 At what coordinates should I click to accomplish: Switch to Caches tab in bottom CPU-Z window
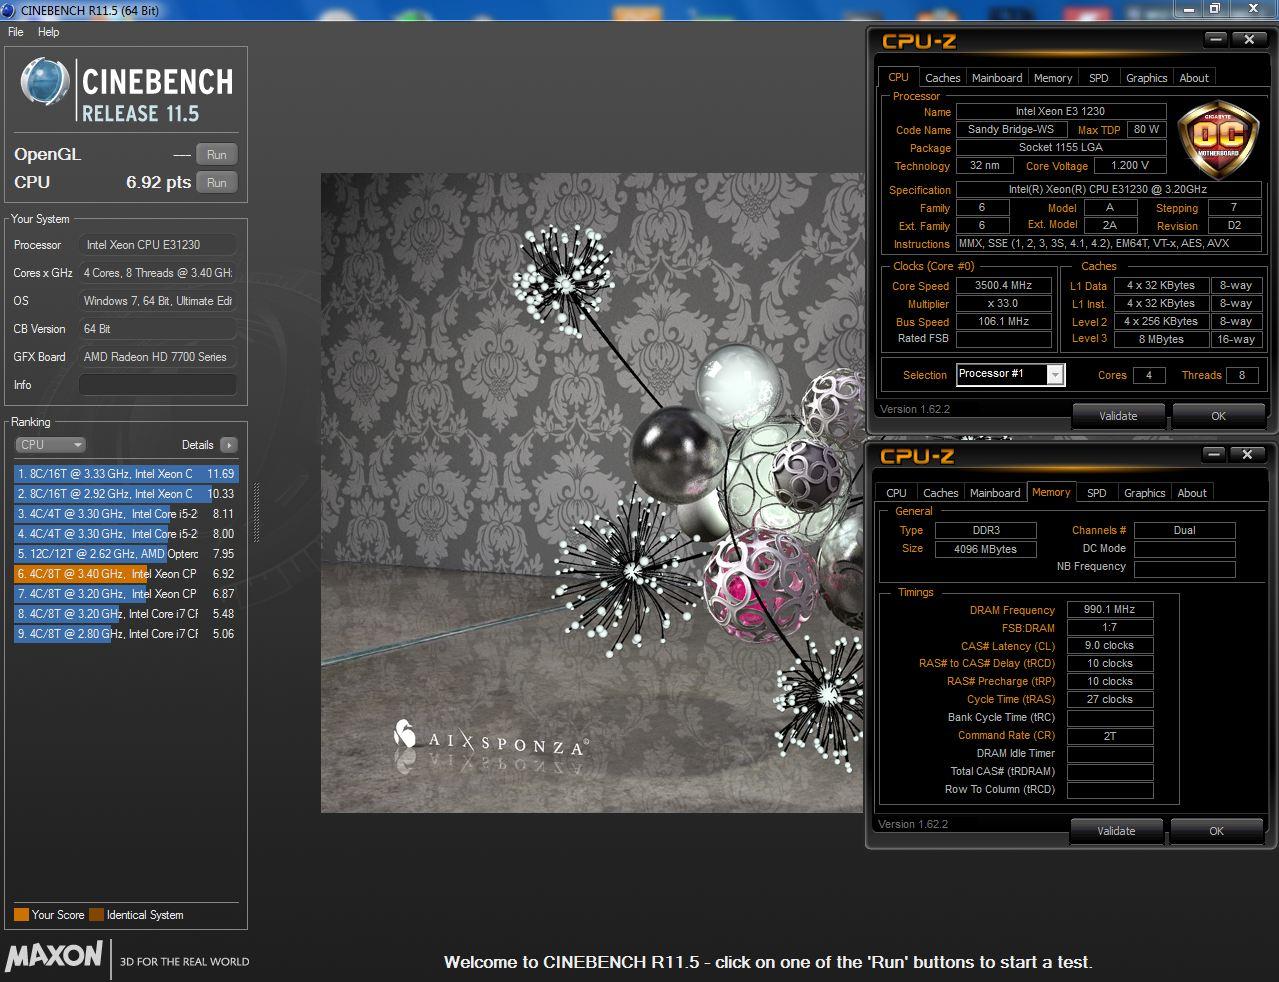[940, 493]
